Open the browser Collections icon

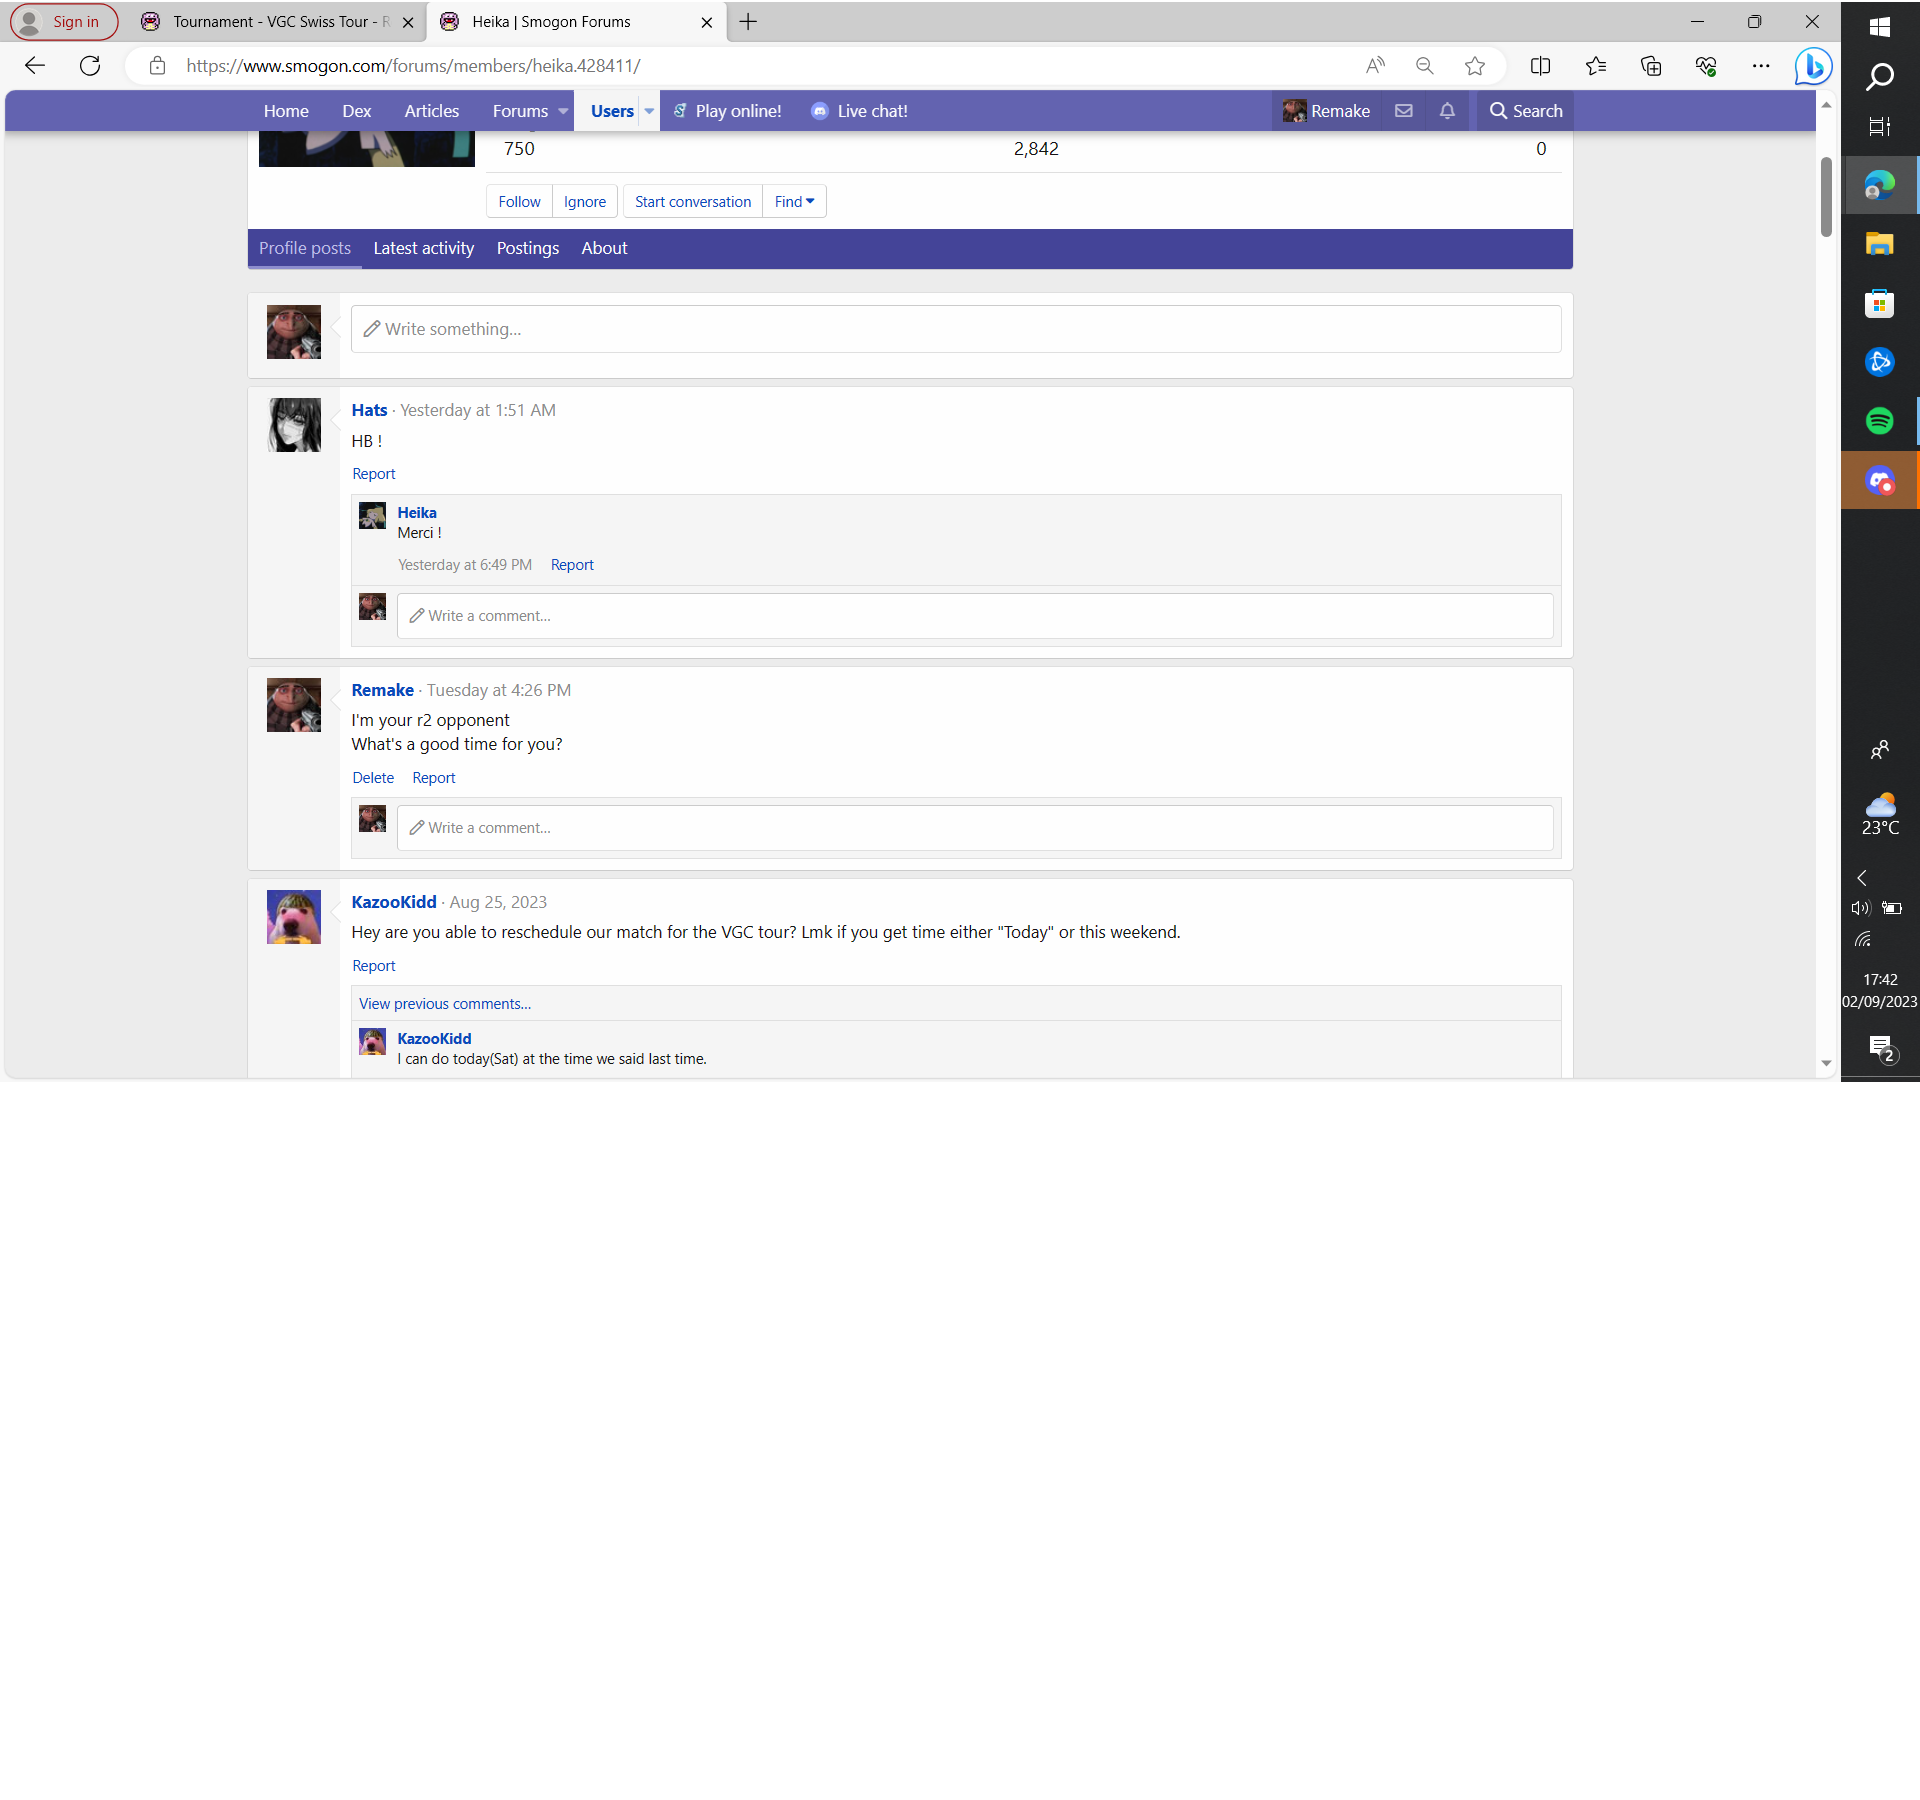coord(1651,66)
